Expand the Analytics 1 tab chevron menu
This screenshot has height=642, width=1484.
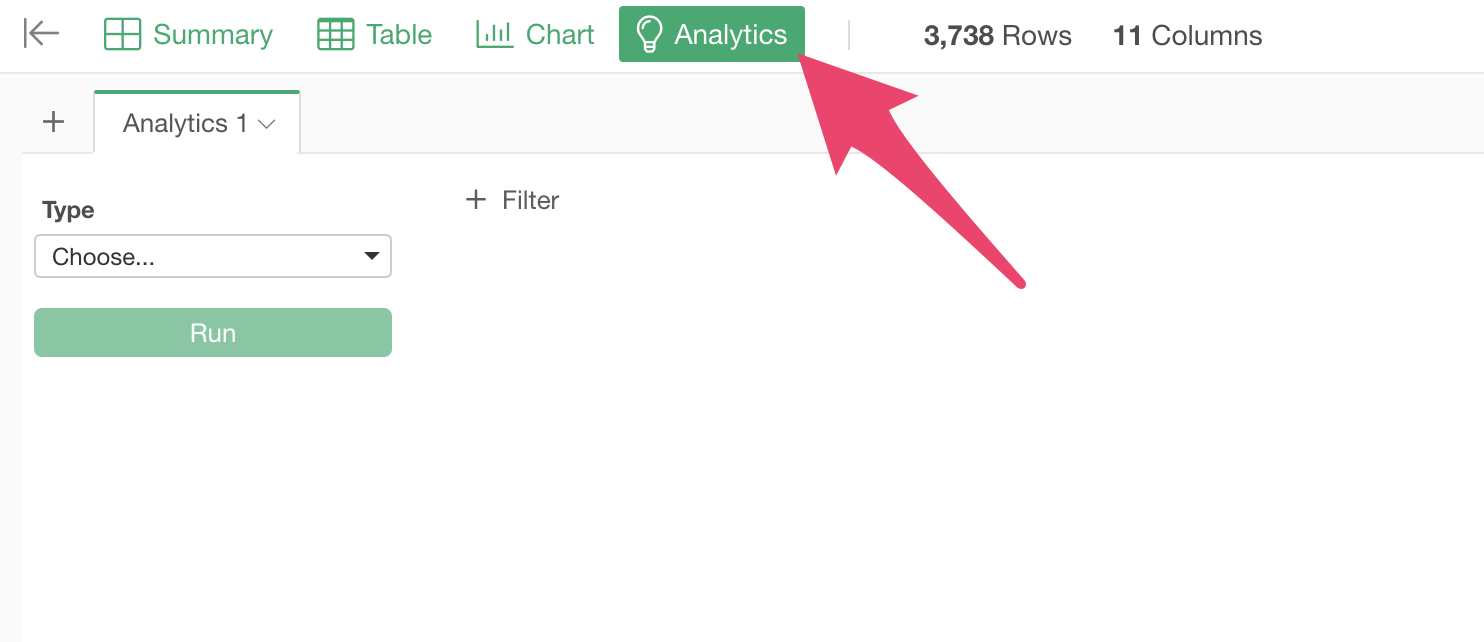266,124
